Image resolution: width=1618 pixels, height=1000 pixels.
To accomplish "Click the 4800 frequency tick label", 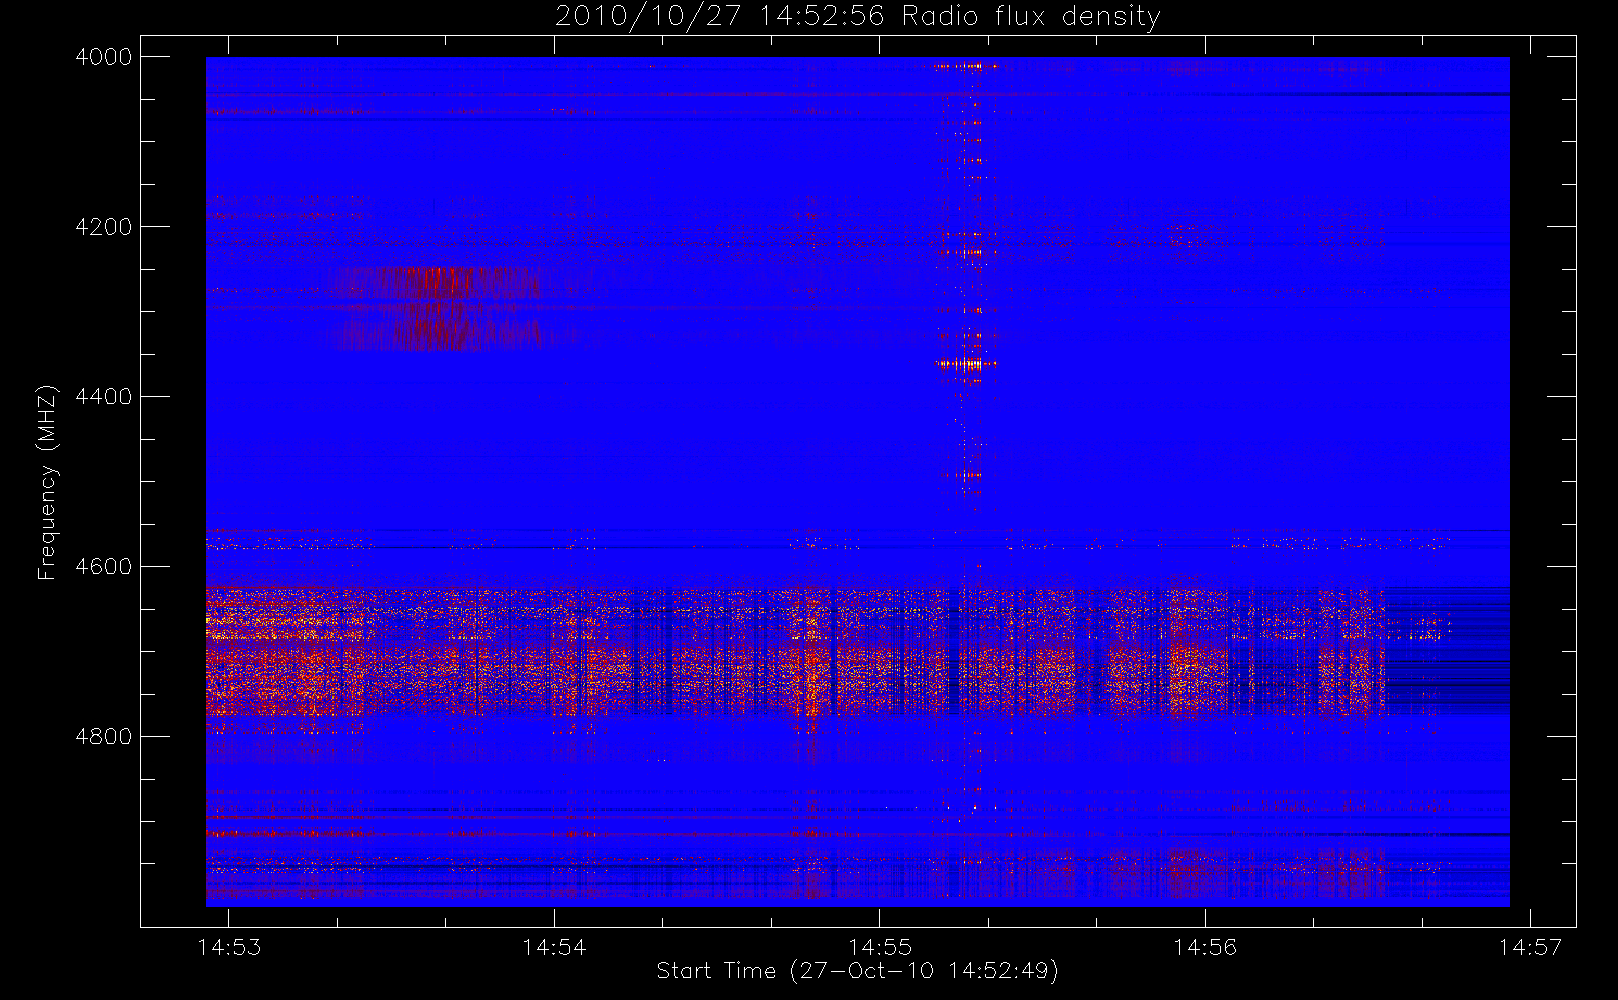I will pos(104,737).
